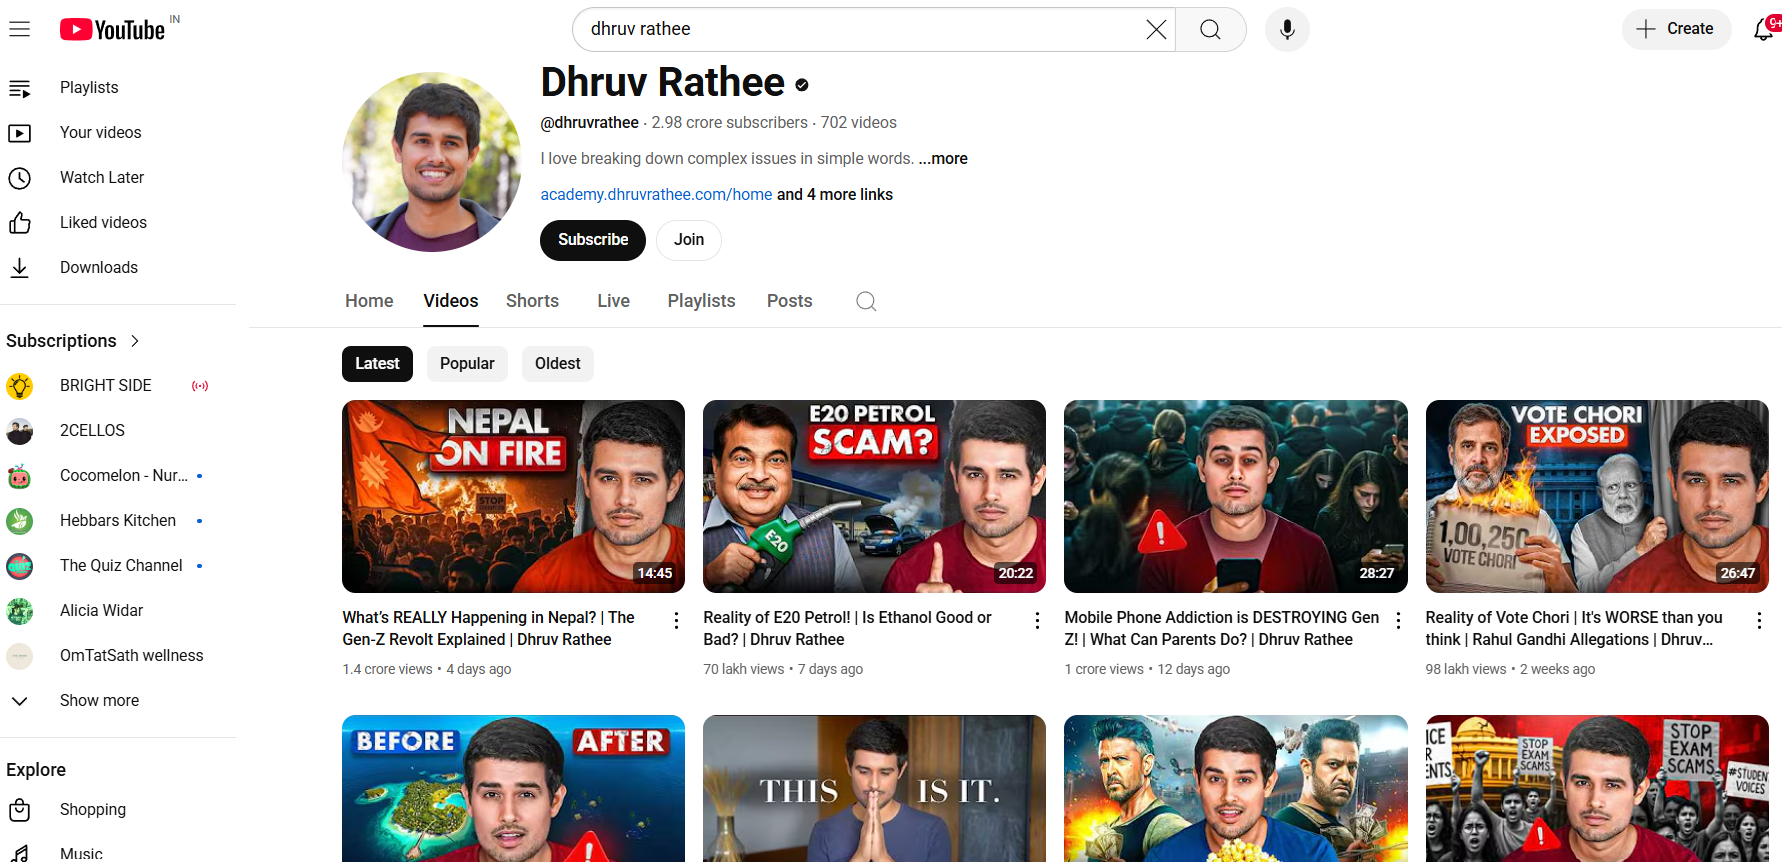Open the Hebbars Kitchen subscription
Screen dimensions: 1782x862
point(118,521)
